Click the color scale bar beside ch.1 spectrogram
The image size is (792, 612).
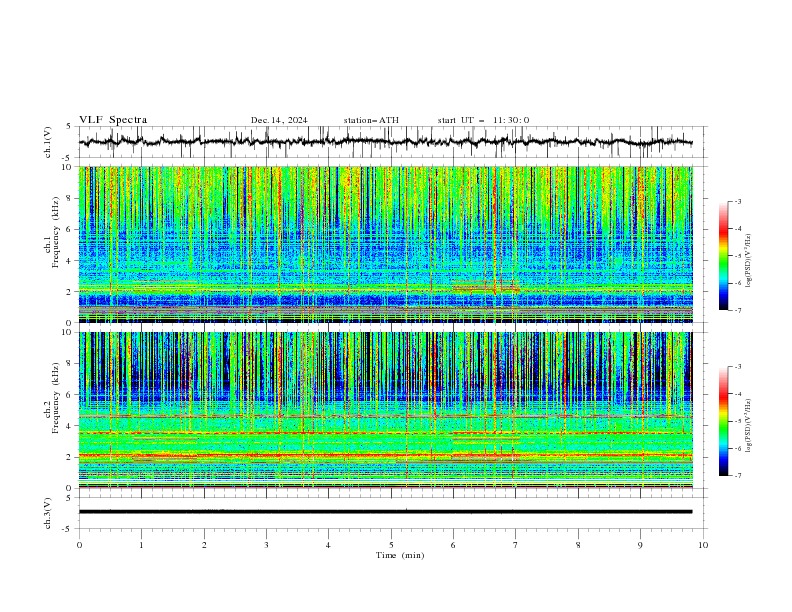click(x=724, y=256)
